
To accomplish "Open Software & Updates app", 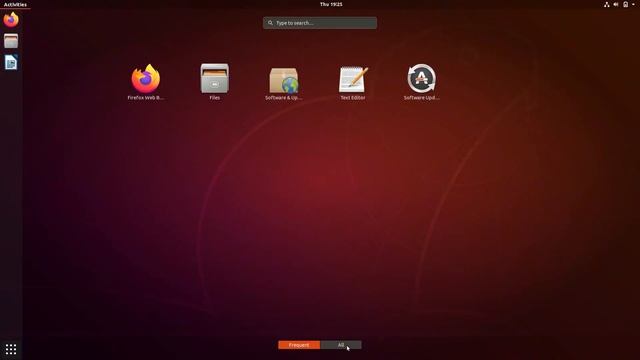I will 284,80.
